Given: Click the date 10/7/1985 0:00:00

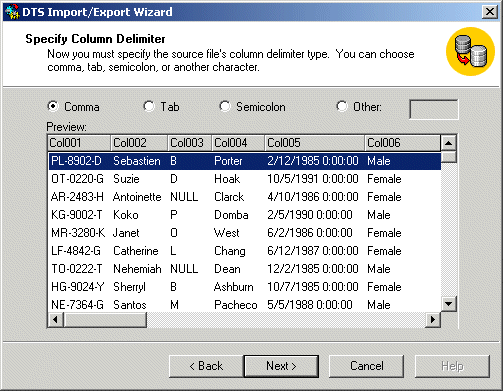Looking at the screenshot, I should click(313, 287).
